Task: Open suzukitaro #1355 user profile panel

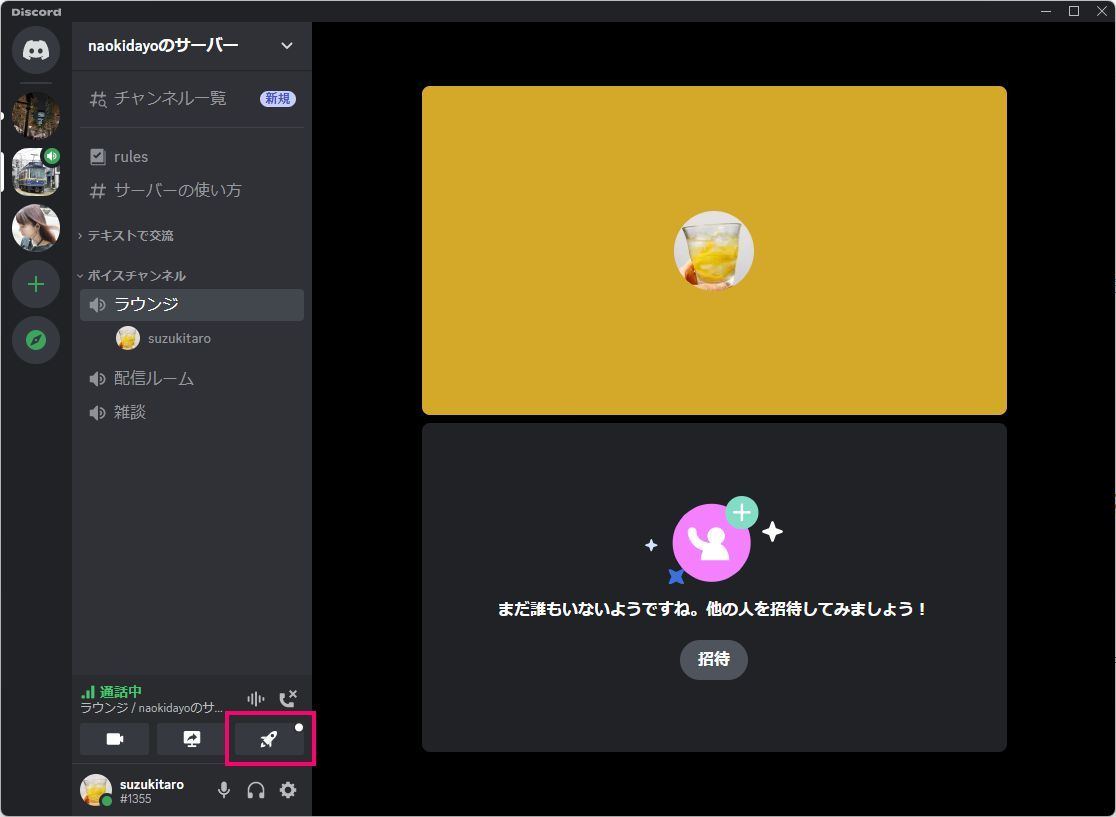Action: [x=134, y=791]
